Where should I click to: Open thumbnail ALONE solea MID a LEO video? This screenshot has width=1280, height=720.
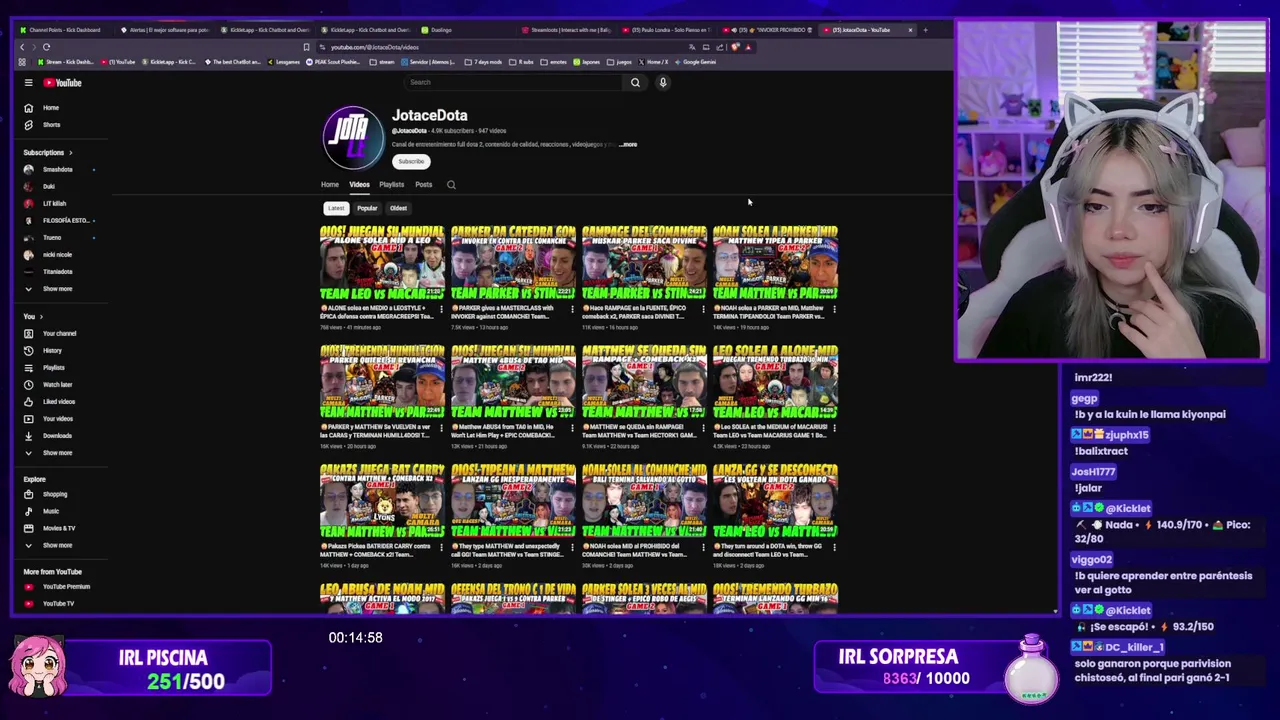pos(382,263)
